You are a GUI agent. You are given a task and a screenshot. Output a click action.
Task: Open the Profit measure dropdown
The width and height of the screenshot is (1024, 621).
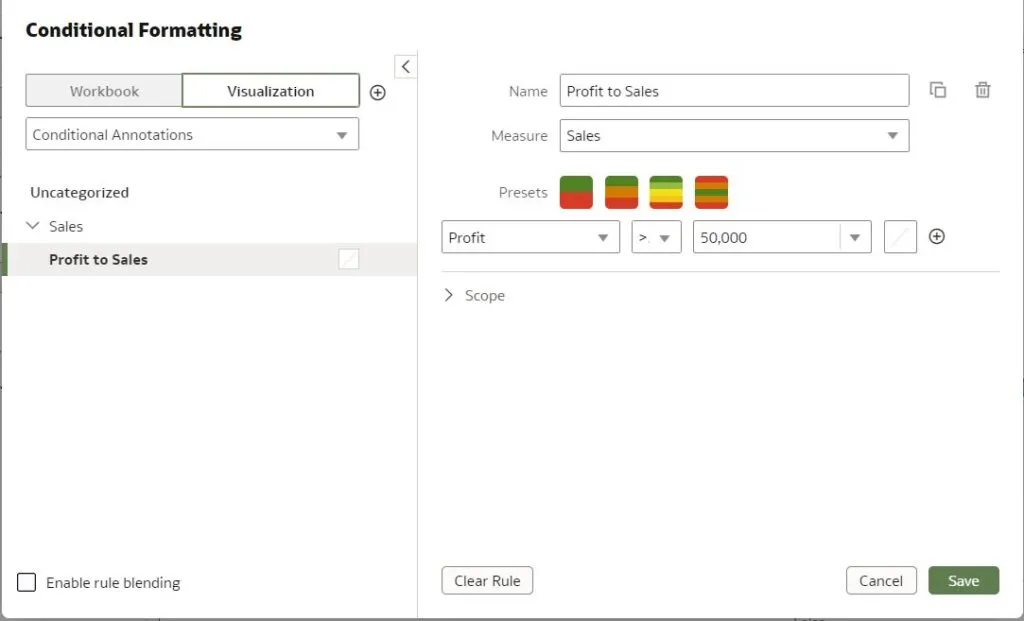click(x=530, y=237)
